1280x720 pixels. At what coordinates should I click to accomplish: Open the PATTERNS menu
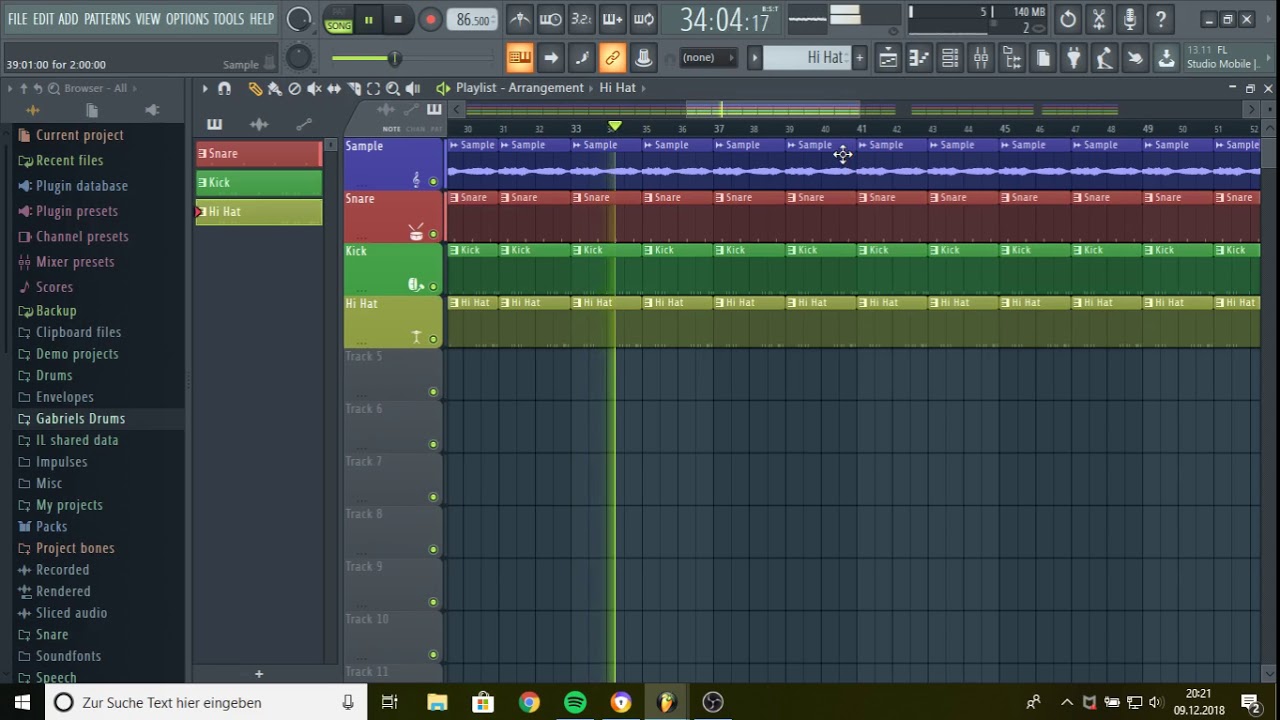pyautogui.click(x=106, y=19)
